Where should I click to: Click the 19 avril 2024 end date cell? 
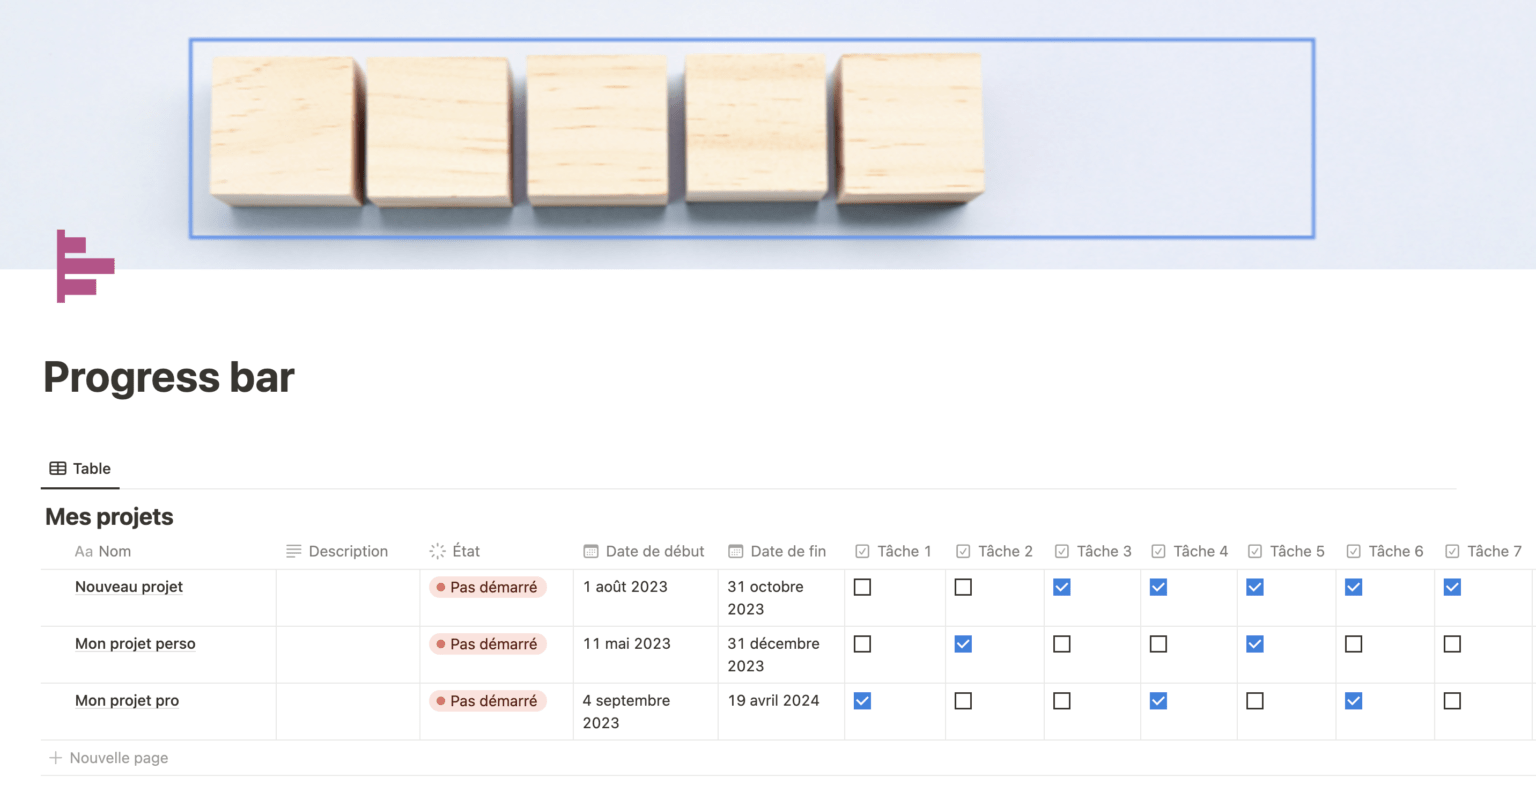coord(773,701)
